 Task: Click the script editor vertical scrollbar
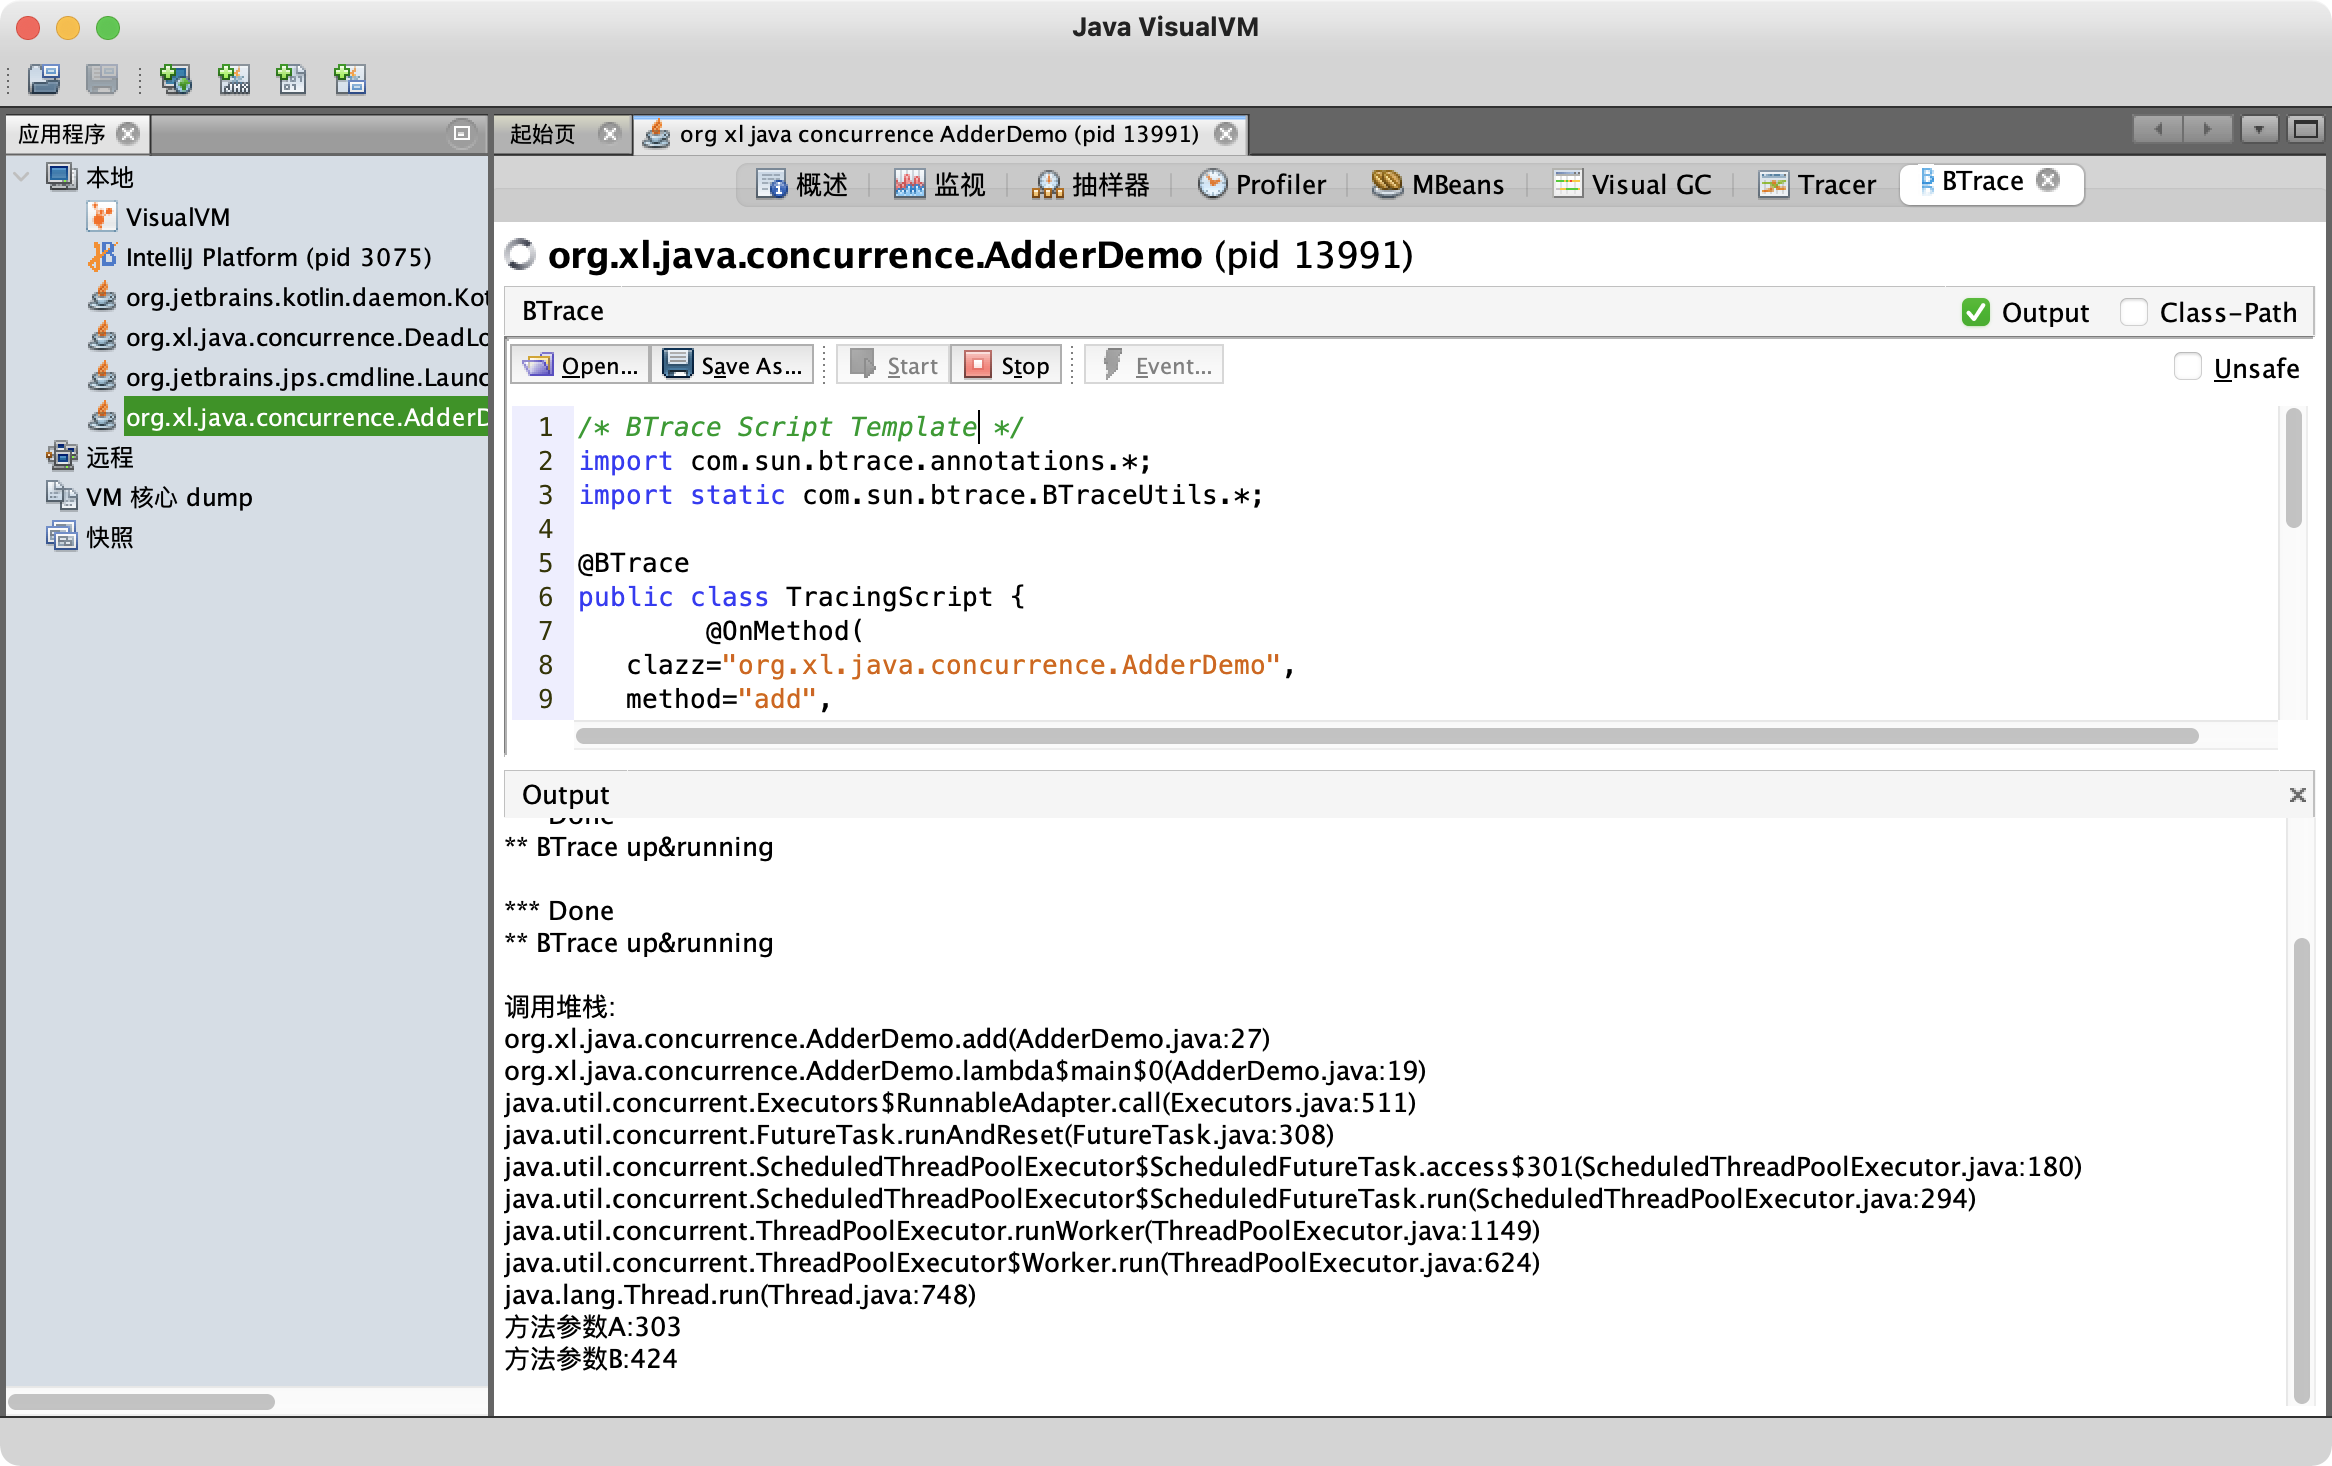2294,467
